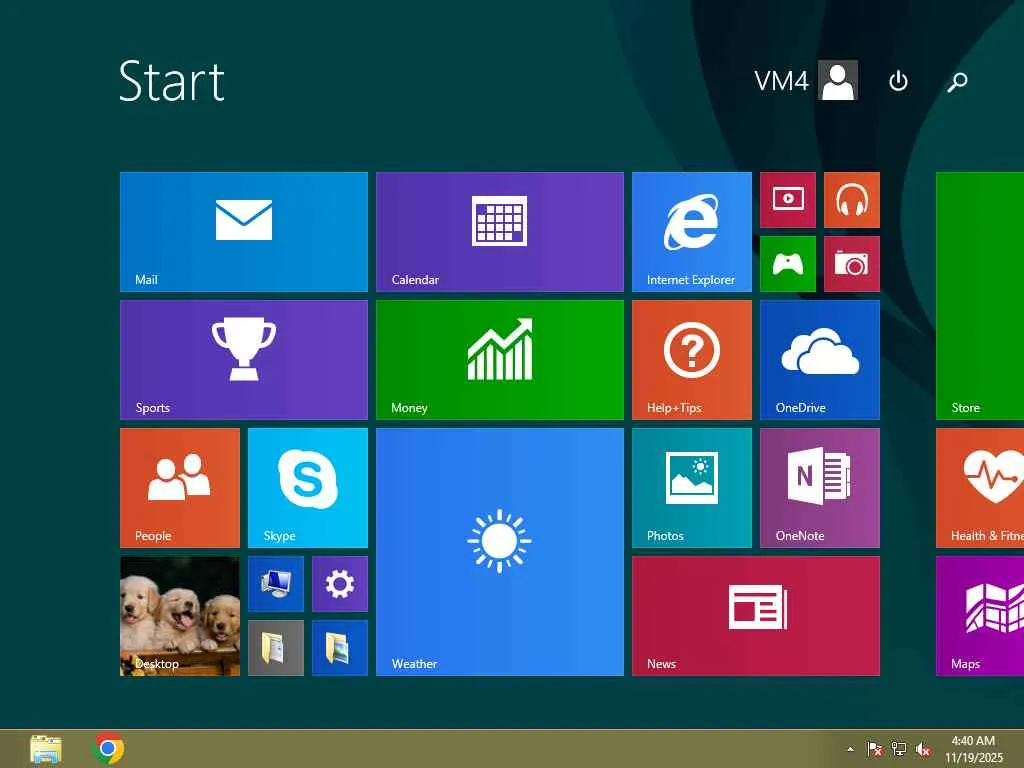The image size is (1024, 768).
Task: Launch the Skype tile
Action: 308,488
